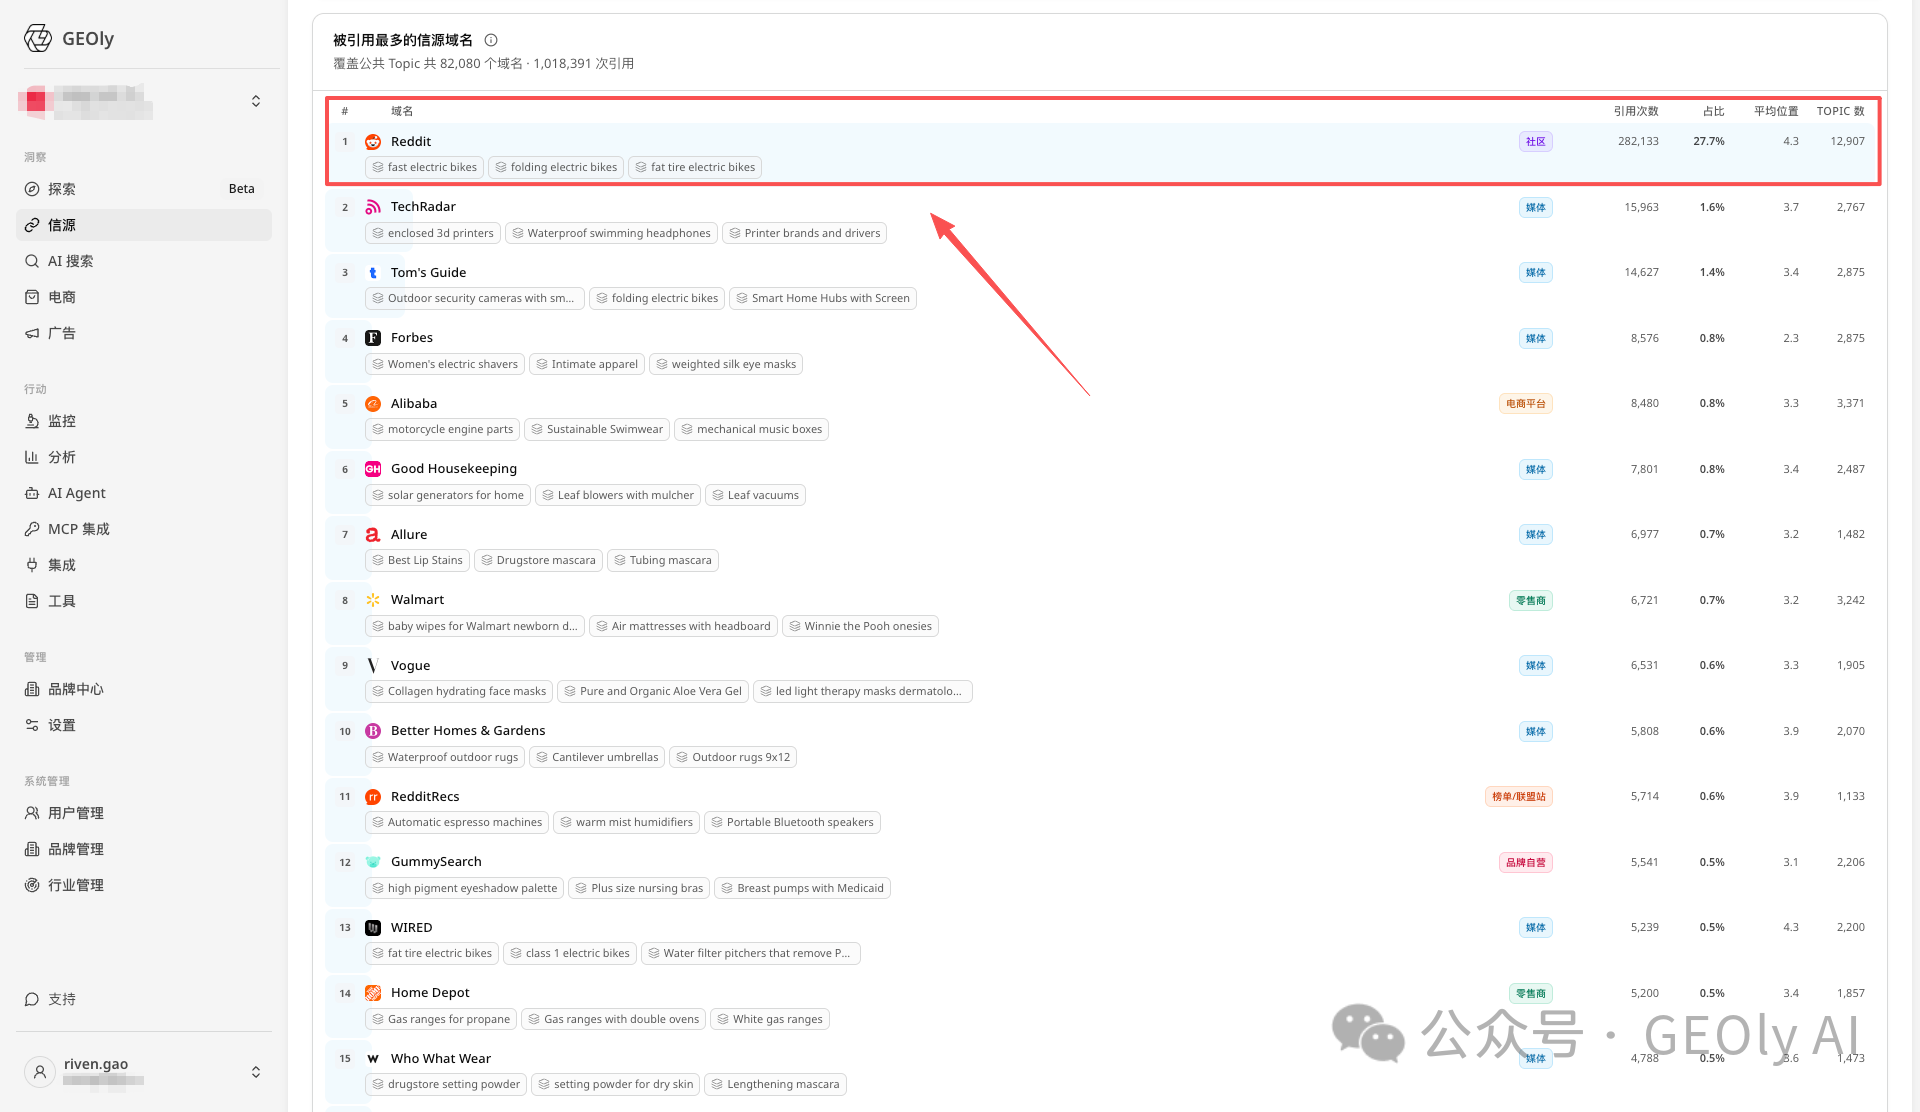Click the 品牌自营 badge on GummySearch row

1525,863
